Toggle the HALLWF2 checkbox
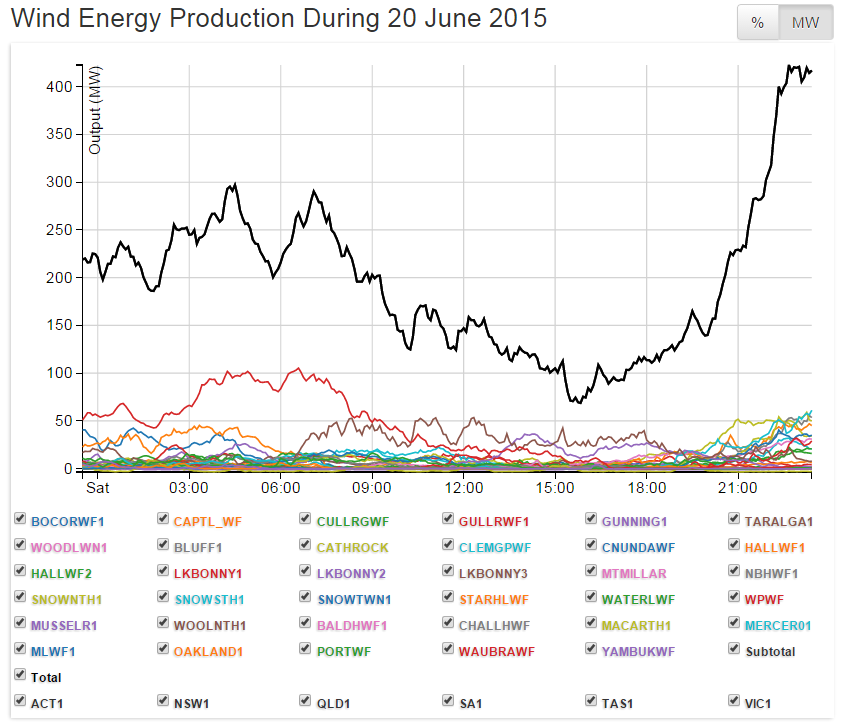The width and height of the screenshot is (843, 722). [20, 571]
